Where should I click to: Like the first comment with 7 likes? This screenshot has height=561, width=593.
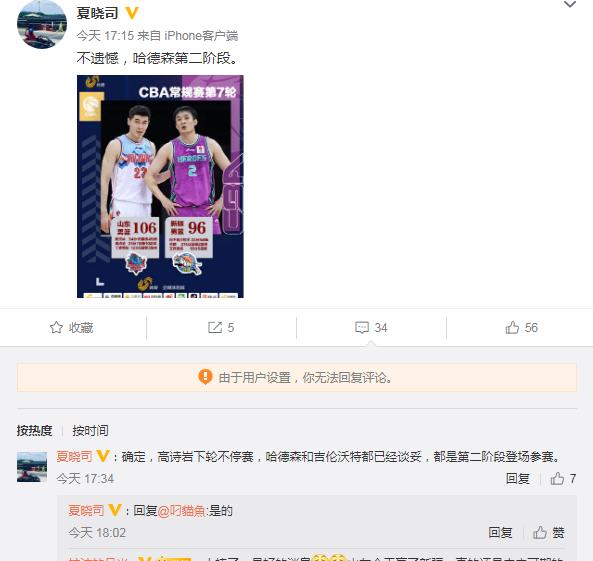pyautogui.click(x=557, y=479)
